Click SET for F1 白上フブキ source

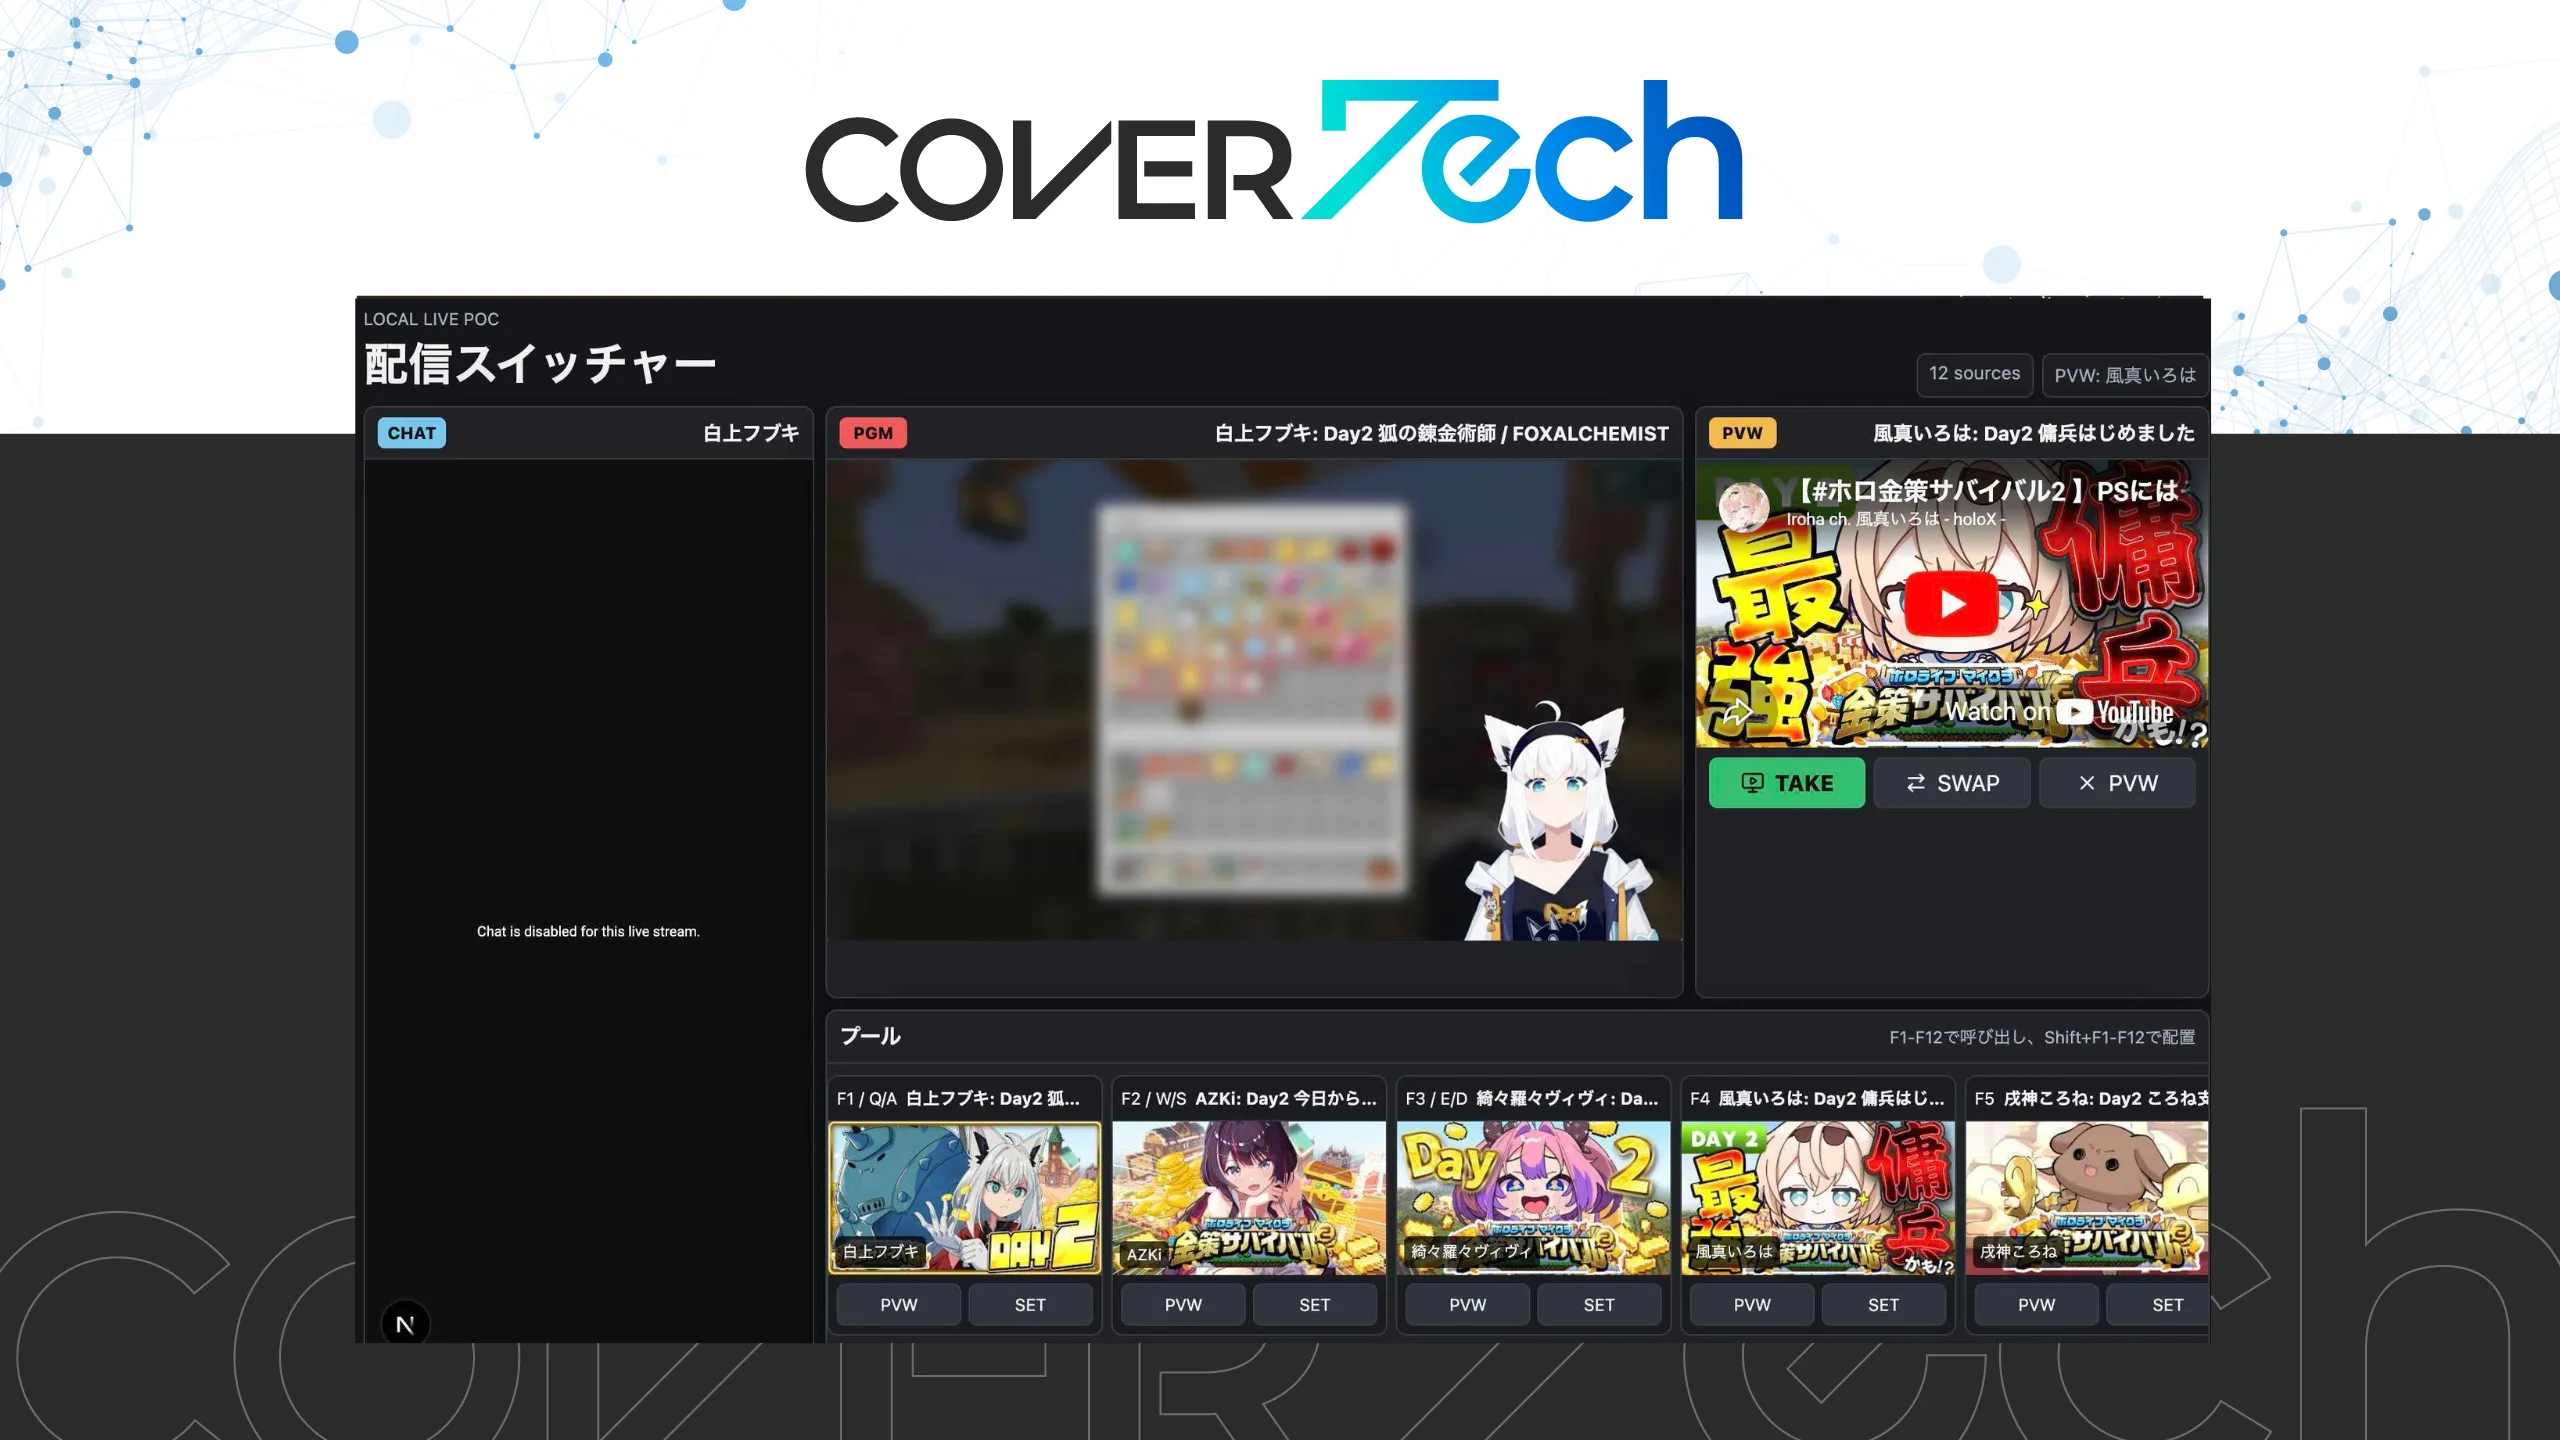tap(1030, 1305)
